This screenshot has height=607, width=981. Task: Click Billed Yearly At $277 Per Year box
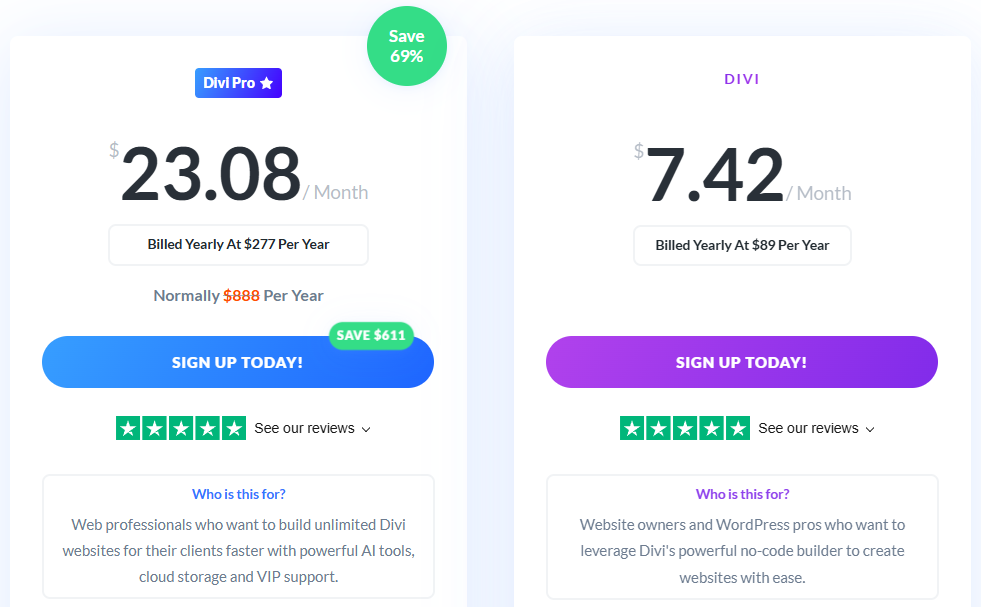[x=238, y=245]
